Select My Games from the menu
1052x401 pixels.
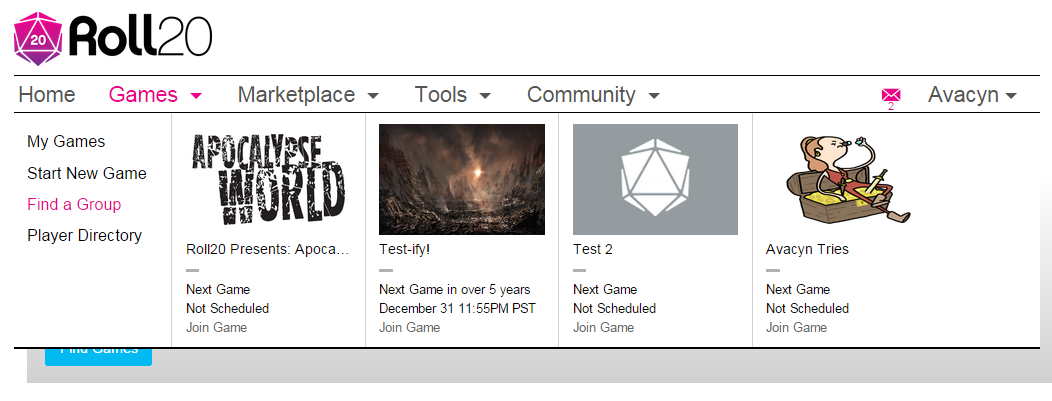[x=66, y=142]
